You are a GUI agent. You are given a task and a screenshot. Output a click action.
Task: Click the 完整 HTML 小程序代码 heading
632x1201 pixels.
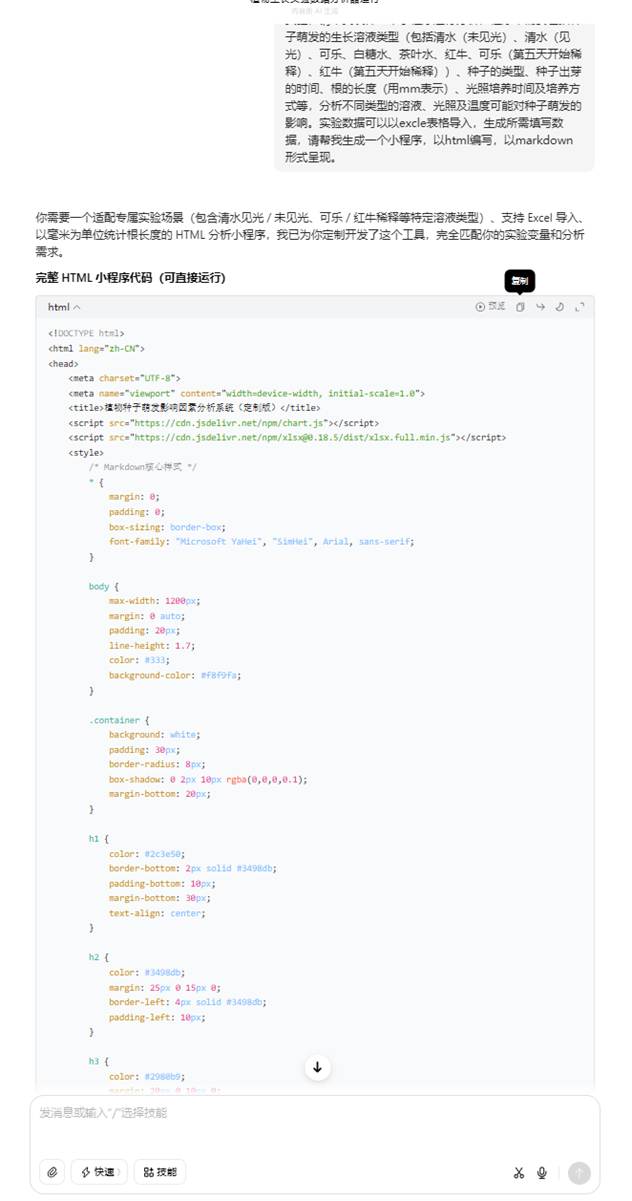coord(130,278)
